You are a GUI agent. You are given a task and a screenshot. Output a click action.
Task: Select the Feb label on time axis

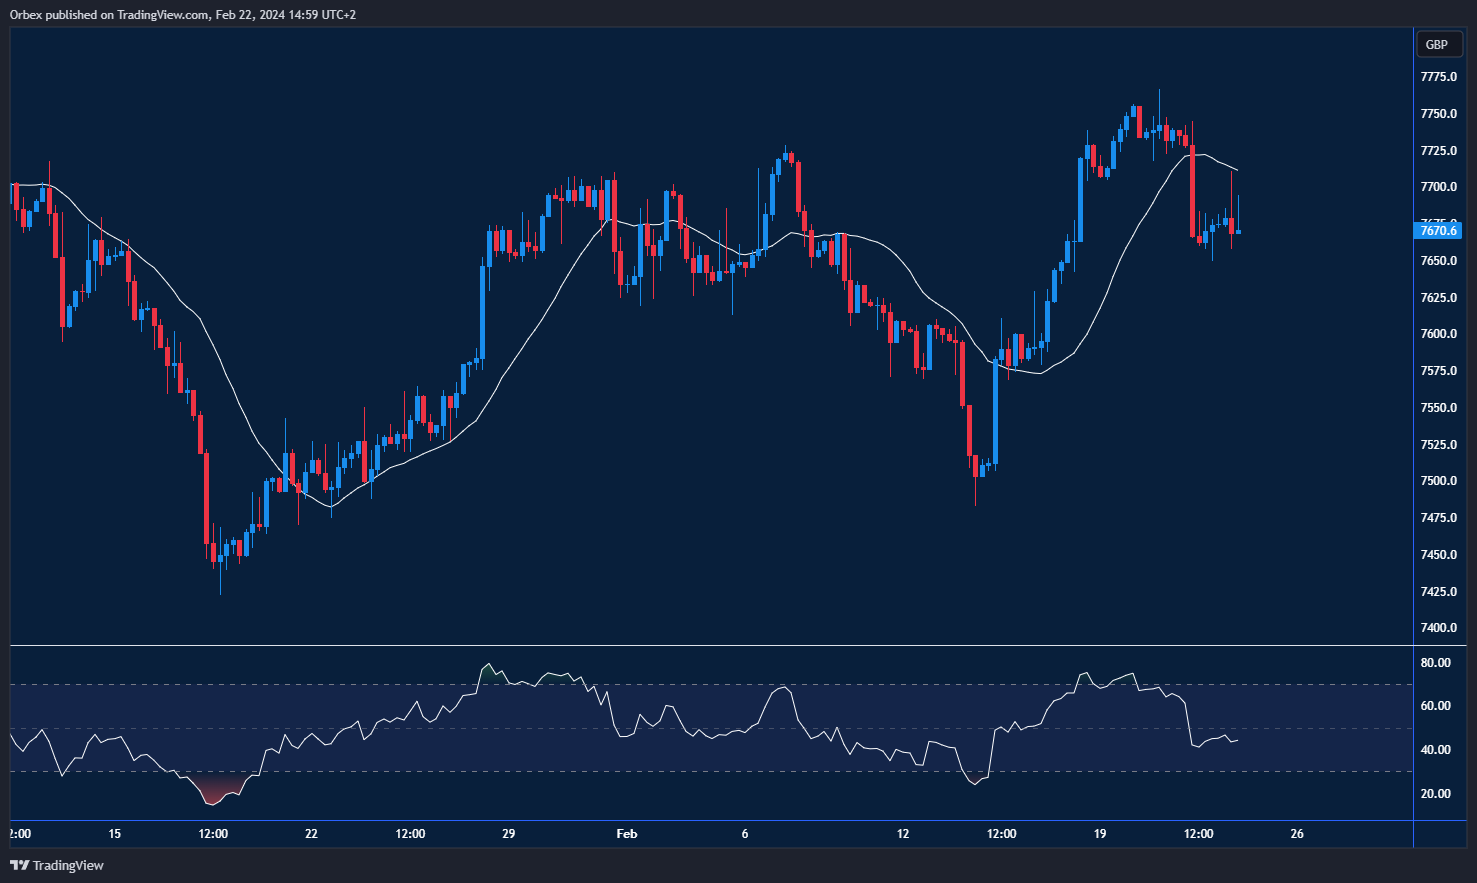tap(626, 834)
